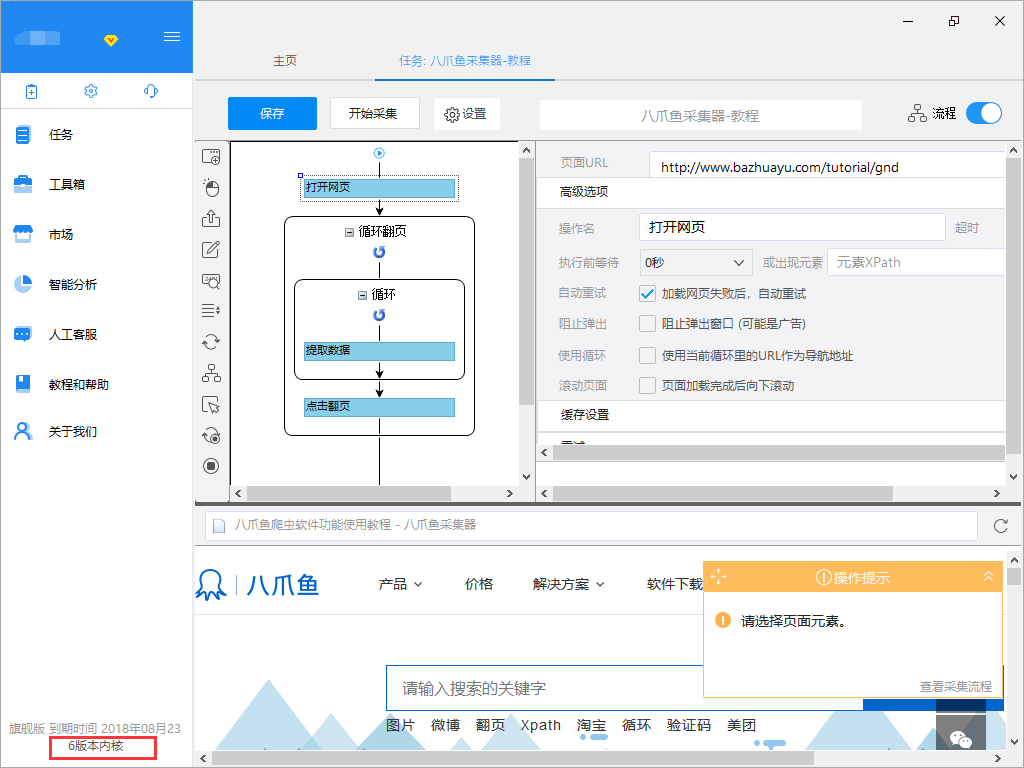Select the open webpage step tool icon
The width and height of the screenshot is (1024, 768).
(x=211, y=157)
